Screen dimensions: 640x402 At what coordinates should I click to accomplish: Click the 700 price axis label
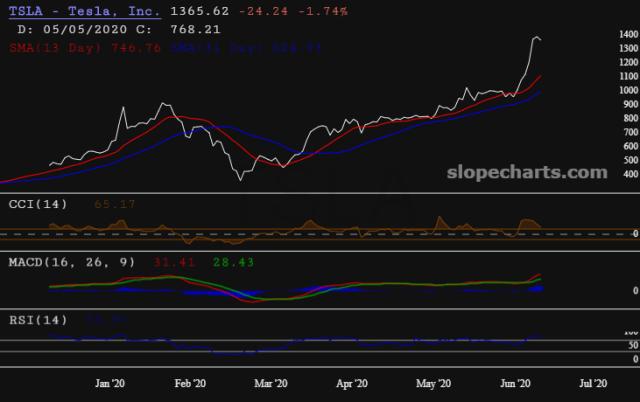(631, 132)
